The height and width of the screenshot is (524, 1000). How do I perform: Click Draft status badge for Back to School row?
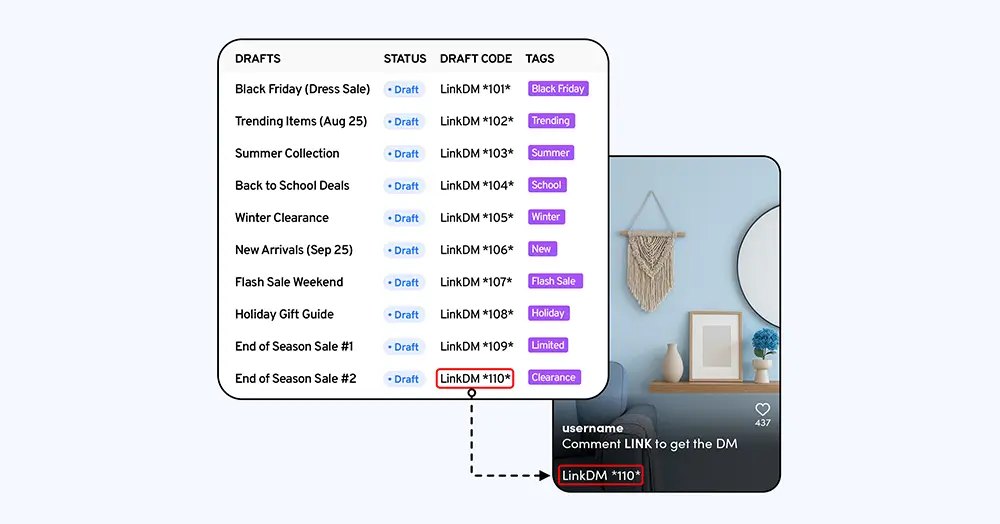(x=404, y=186)
